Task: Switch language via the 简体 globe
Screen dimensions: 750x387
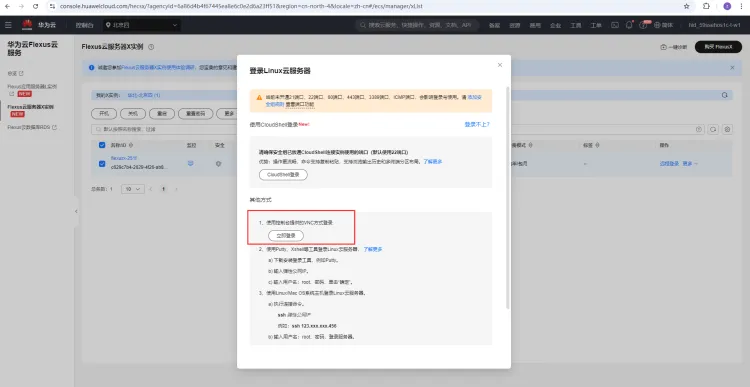Action: 663,25
